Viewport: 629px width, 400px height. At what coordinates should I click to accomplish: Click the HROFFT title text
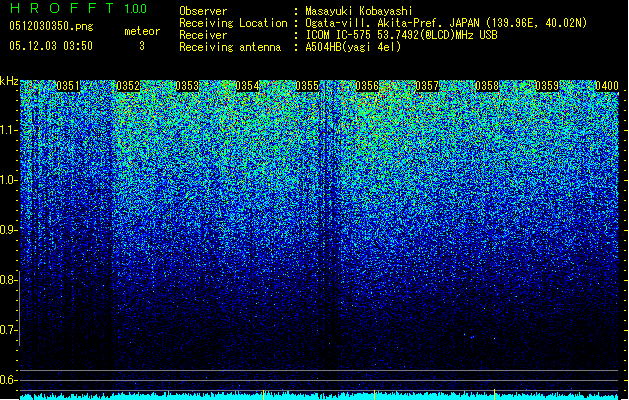tap(62, 8)
